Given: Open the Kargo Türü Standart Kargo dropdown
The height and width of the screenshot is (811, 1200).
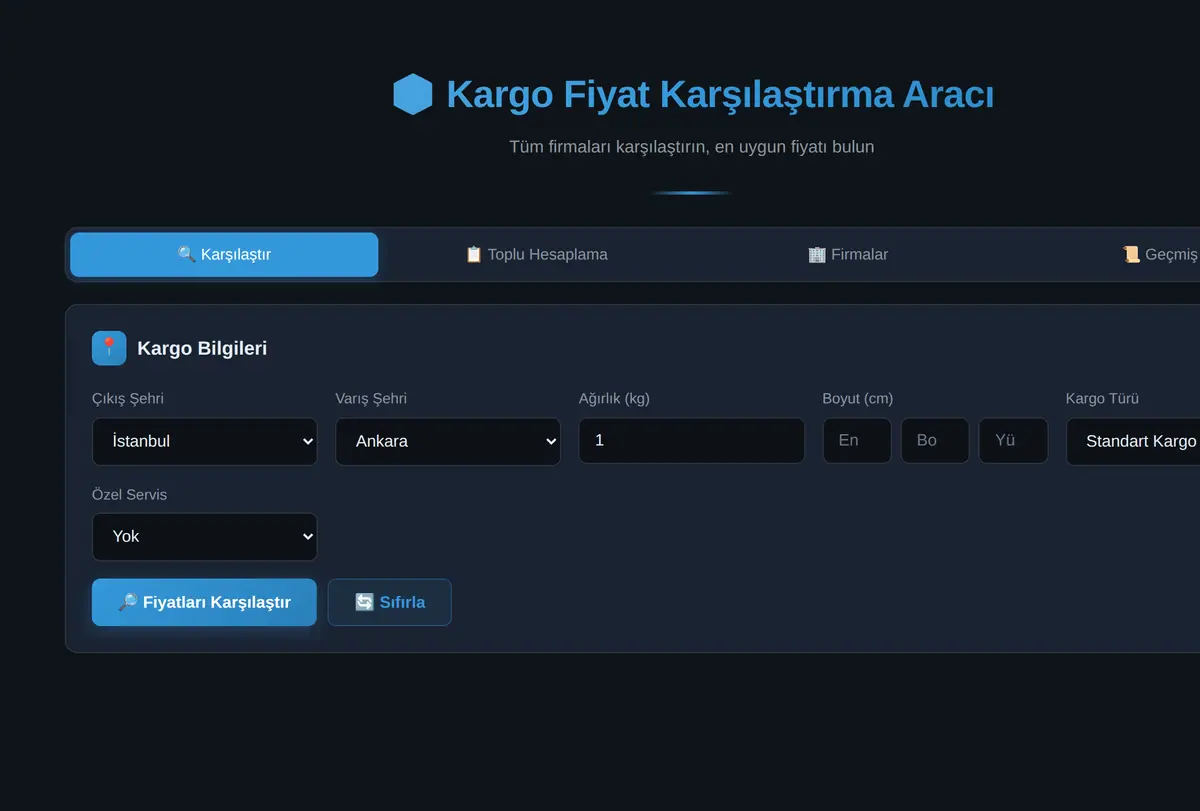Looking at the screenshot, I should pyautogui.click(x=1133, y=441).
